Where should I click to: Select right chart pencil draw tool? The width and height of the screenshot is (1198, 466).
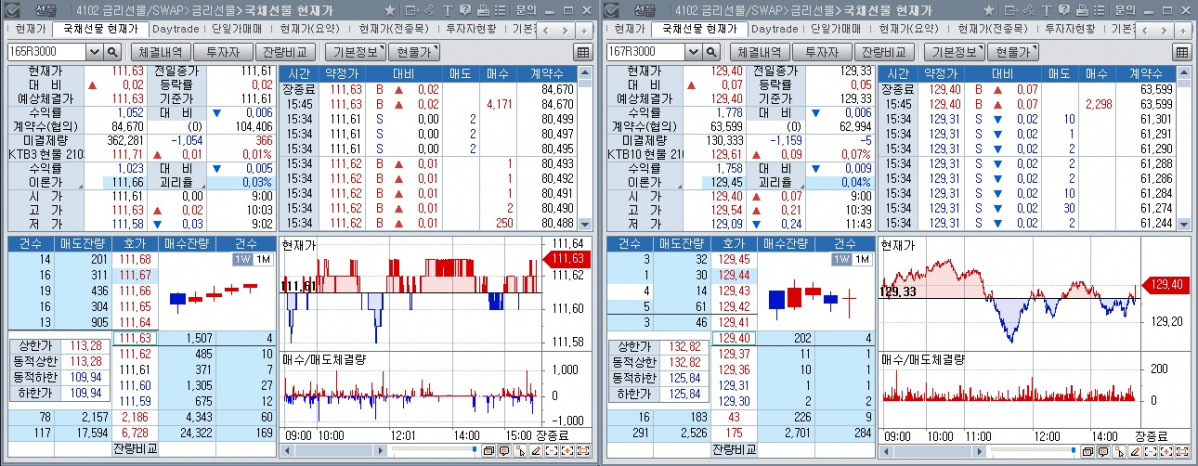point(1135,451)
